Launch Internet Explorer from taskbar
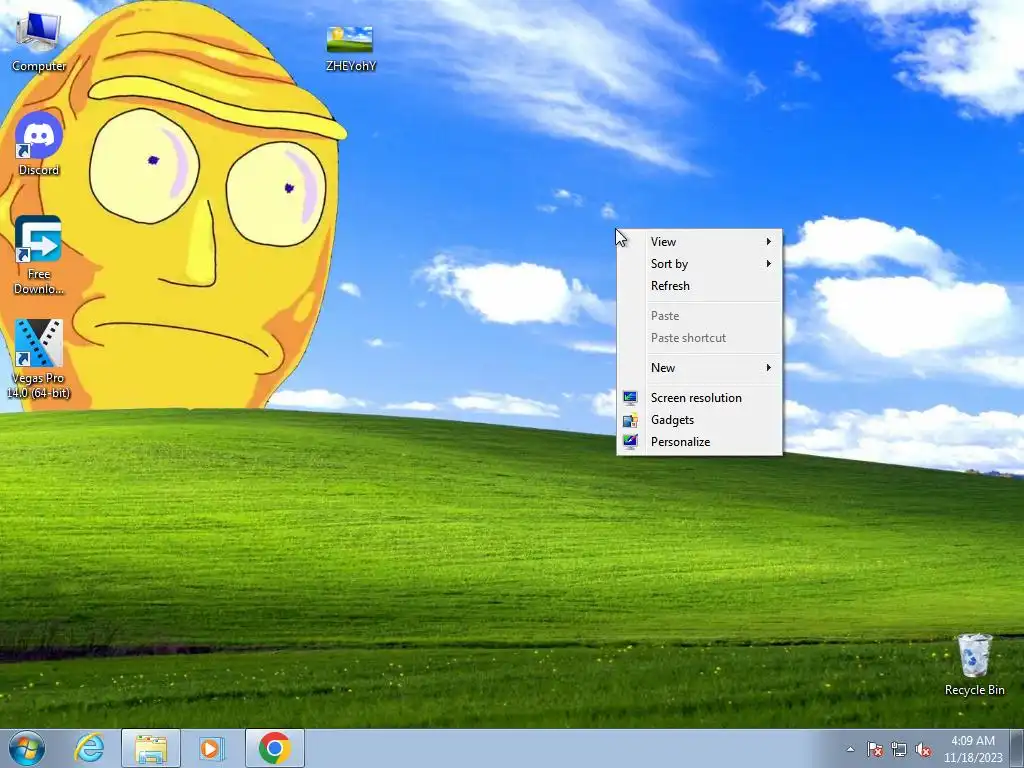Image resolution: width=1024 pixels, height=768 pixels. [x=89, y=748]
